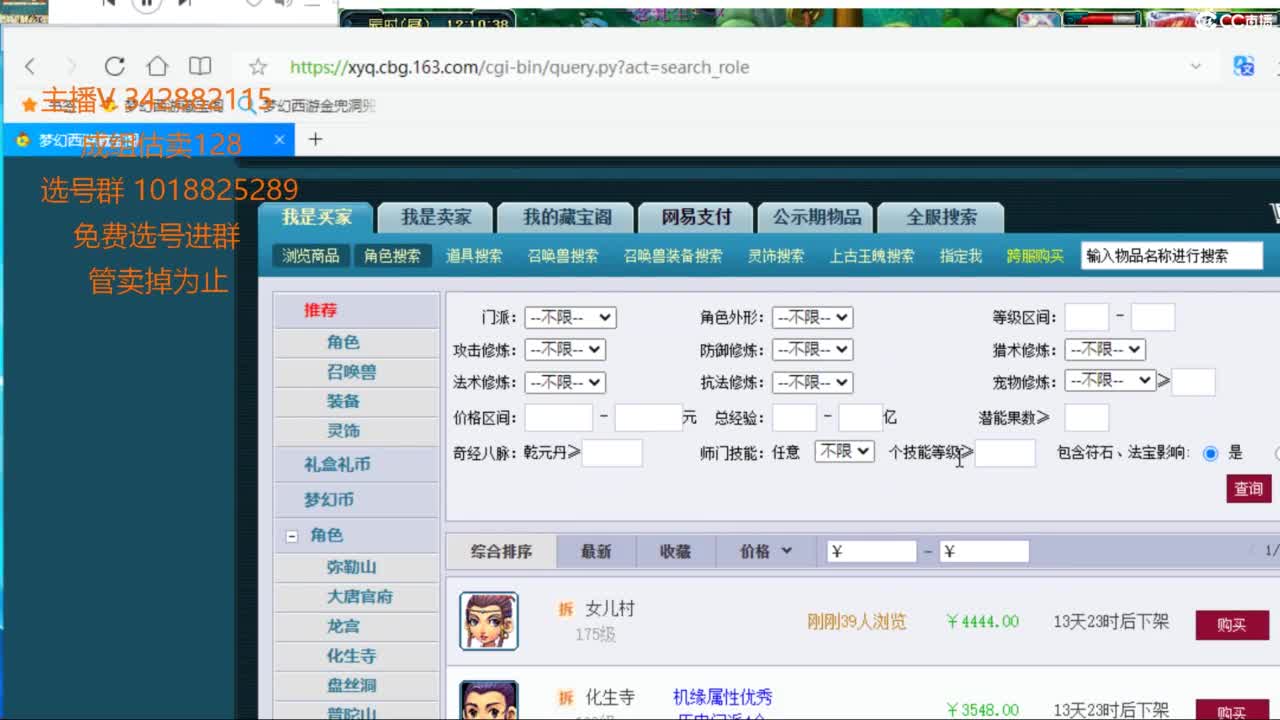
Task: Open the 攻击修炼 dropdown
Action: tap(565, 350)
